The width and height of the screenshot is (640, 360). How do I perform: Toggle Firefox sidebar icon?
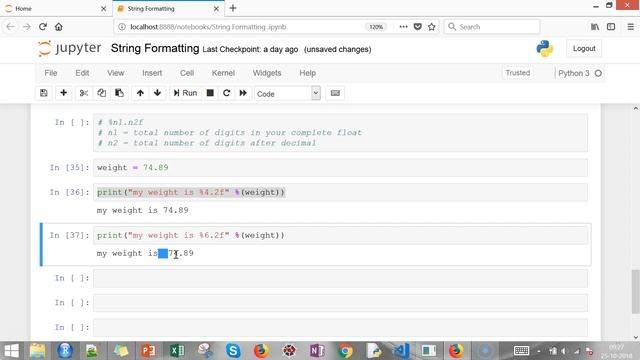611,27
